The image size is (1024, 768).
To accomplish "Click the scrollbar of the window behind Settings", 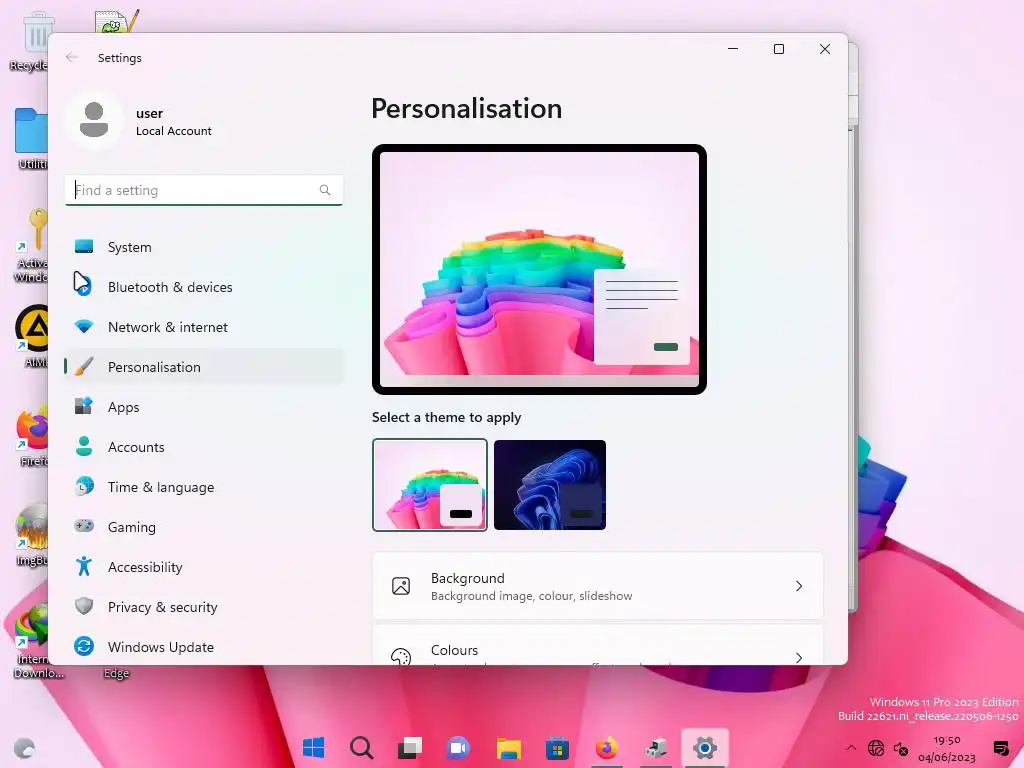I will [x=853, y=366].
